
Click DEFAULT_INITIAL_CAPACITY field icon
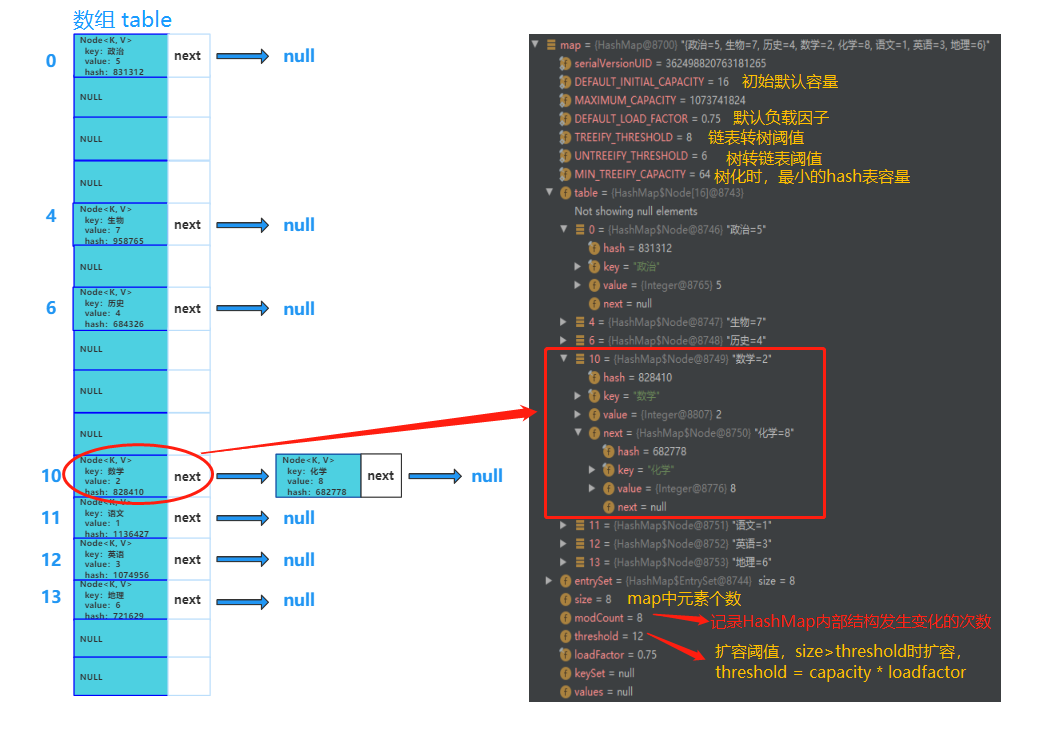coord(565,81)
